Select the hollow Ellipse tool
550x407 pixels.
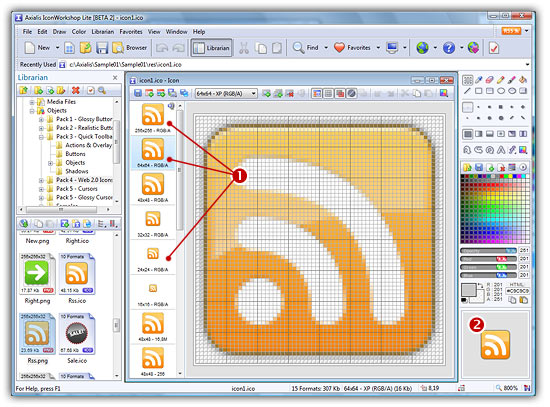[x=501, y=91]
